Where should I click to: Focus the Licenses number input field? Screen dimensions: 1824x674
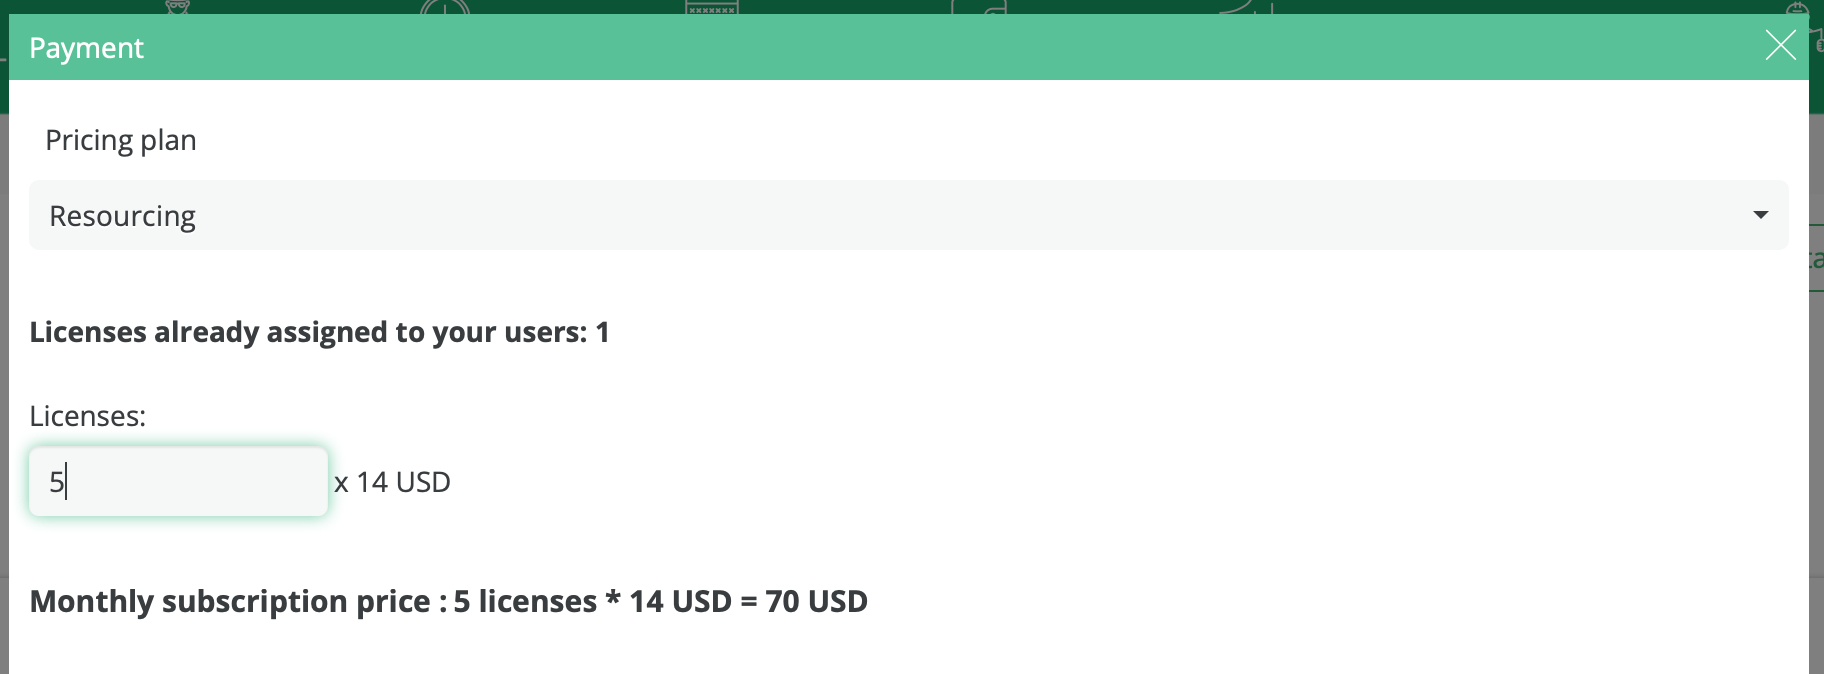(178, 482)
